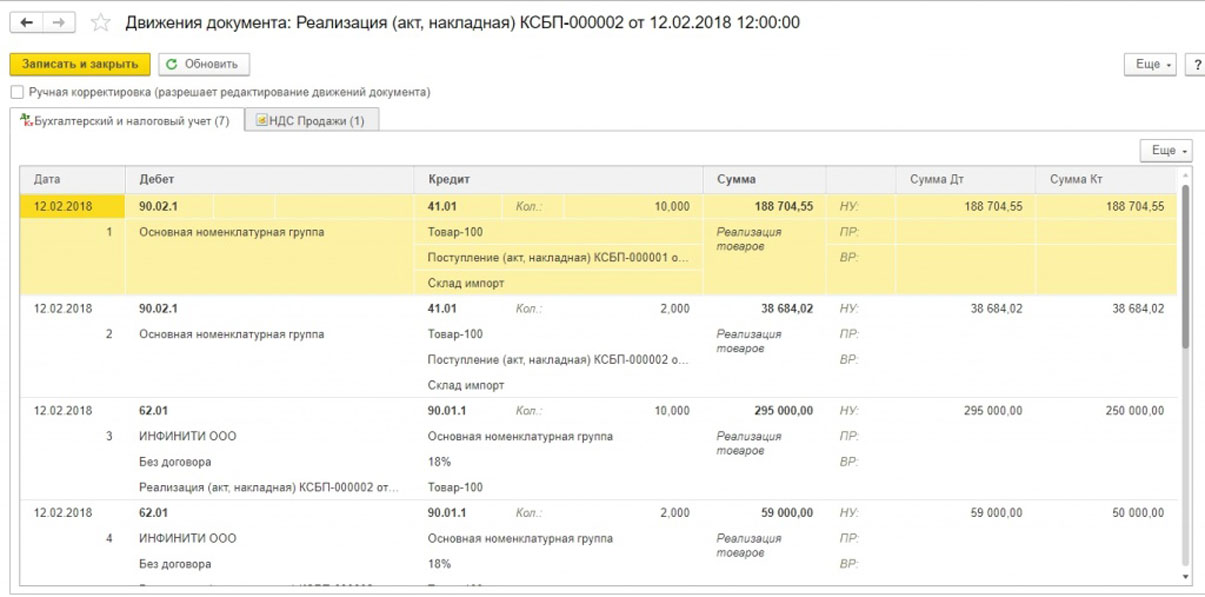Screen dimensions: 1205x597
Task: Click the Записать и закрыть button
Action: (x=80, y=64)
